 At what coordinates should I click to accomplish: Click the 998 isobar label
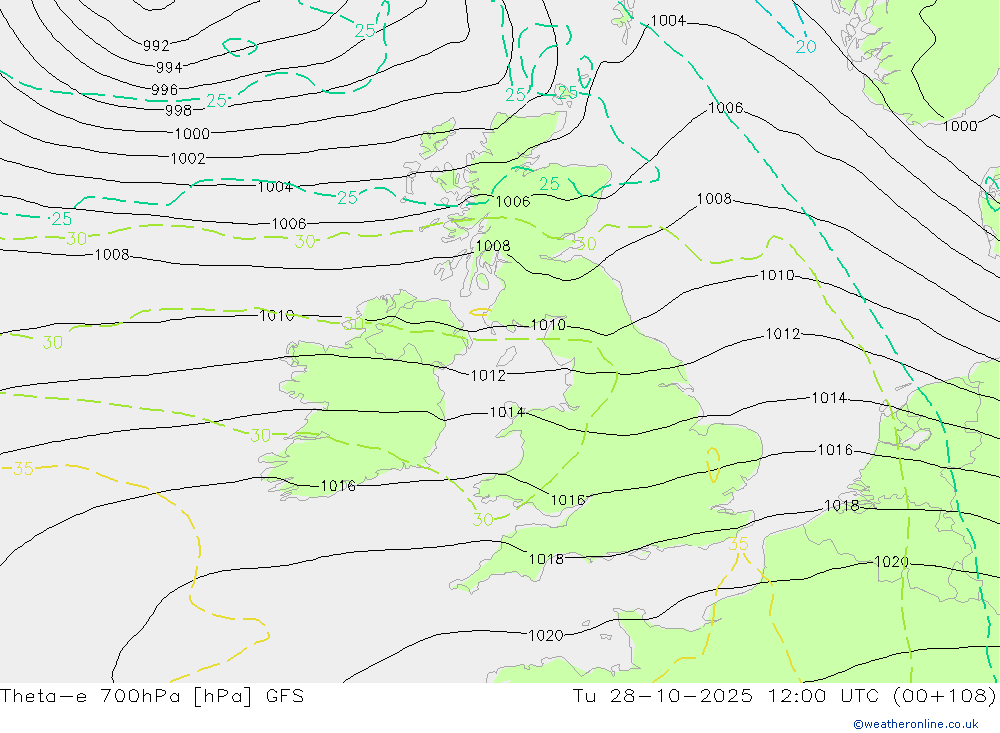click(179, 110)
